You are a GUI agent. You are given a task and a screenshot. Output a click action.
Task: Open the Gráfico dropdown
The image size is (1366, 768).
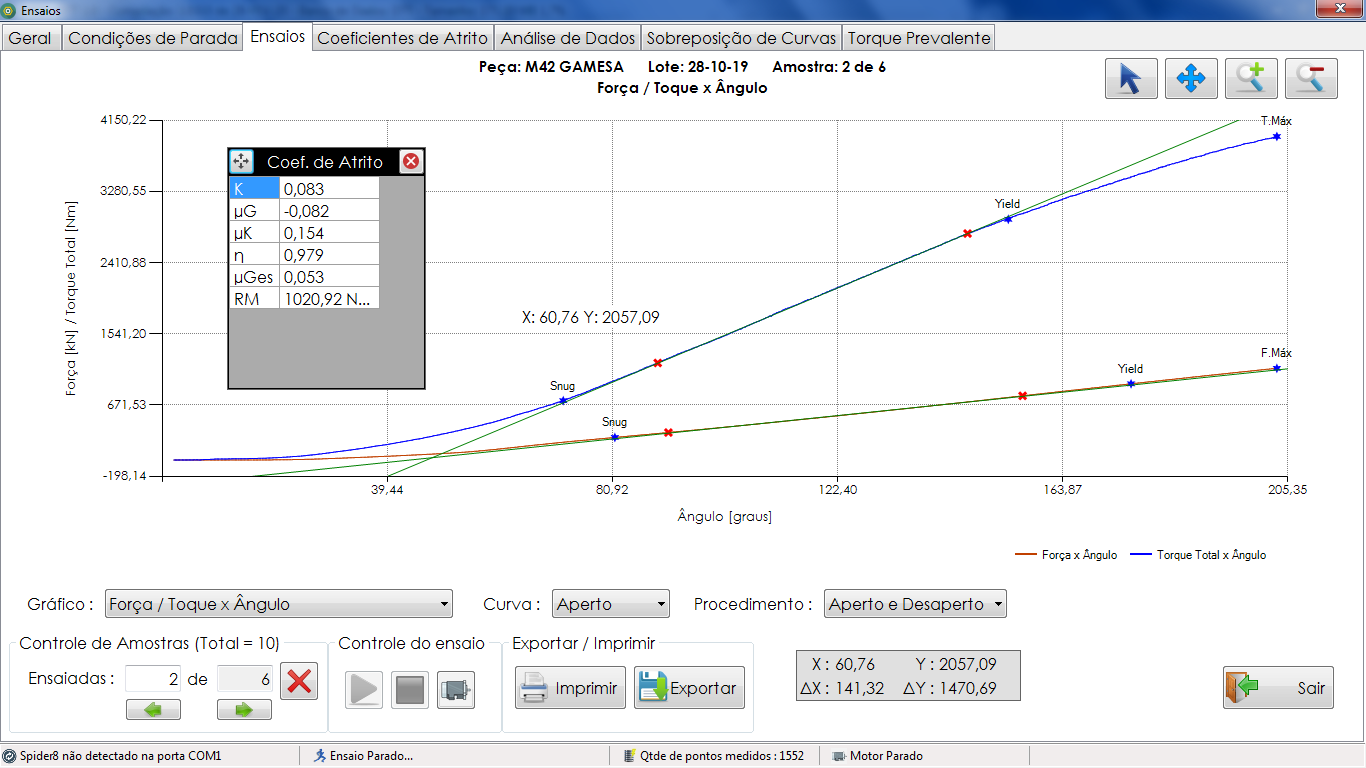click(x=279, y=604)
